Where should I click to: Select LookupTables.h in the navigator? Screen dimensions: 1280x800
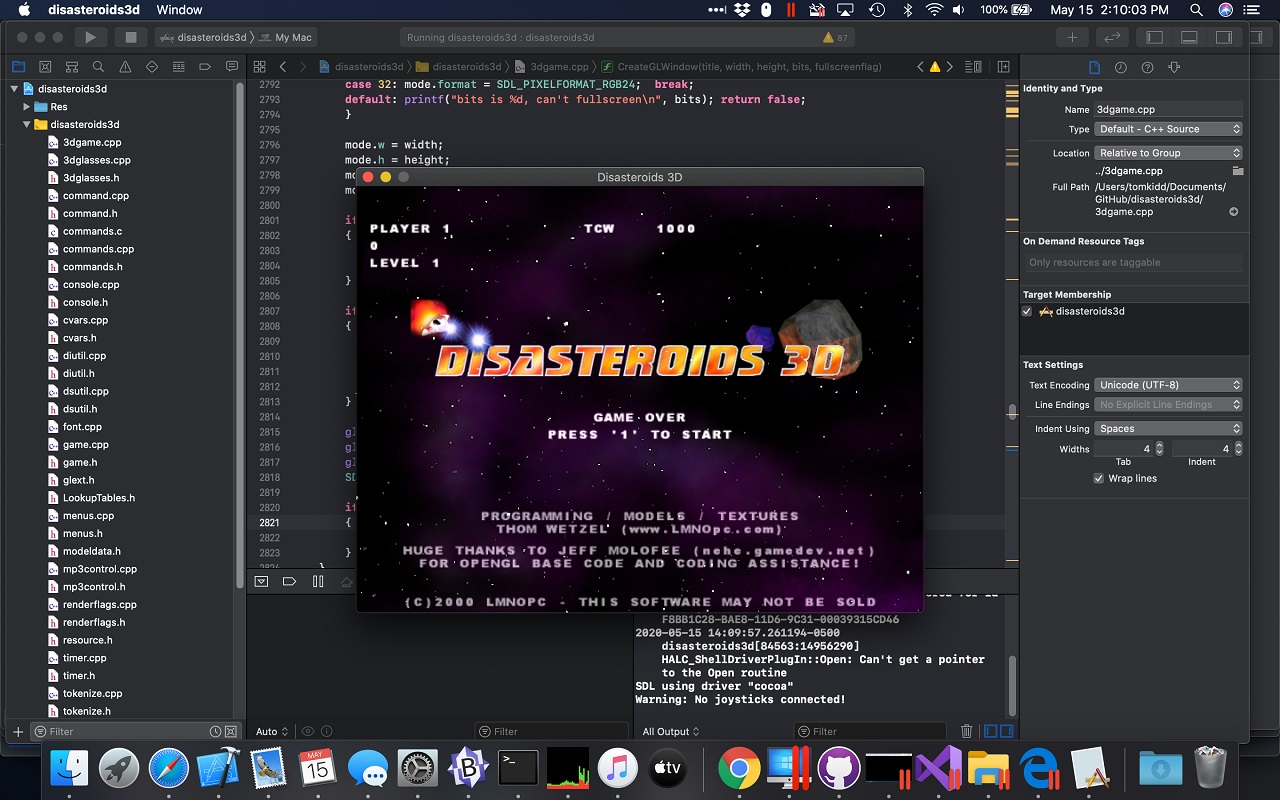pos(98,498)
